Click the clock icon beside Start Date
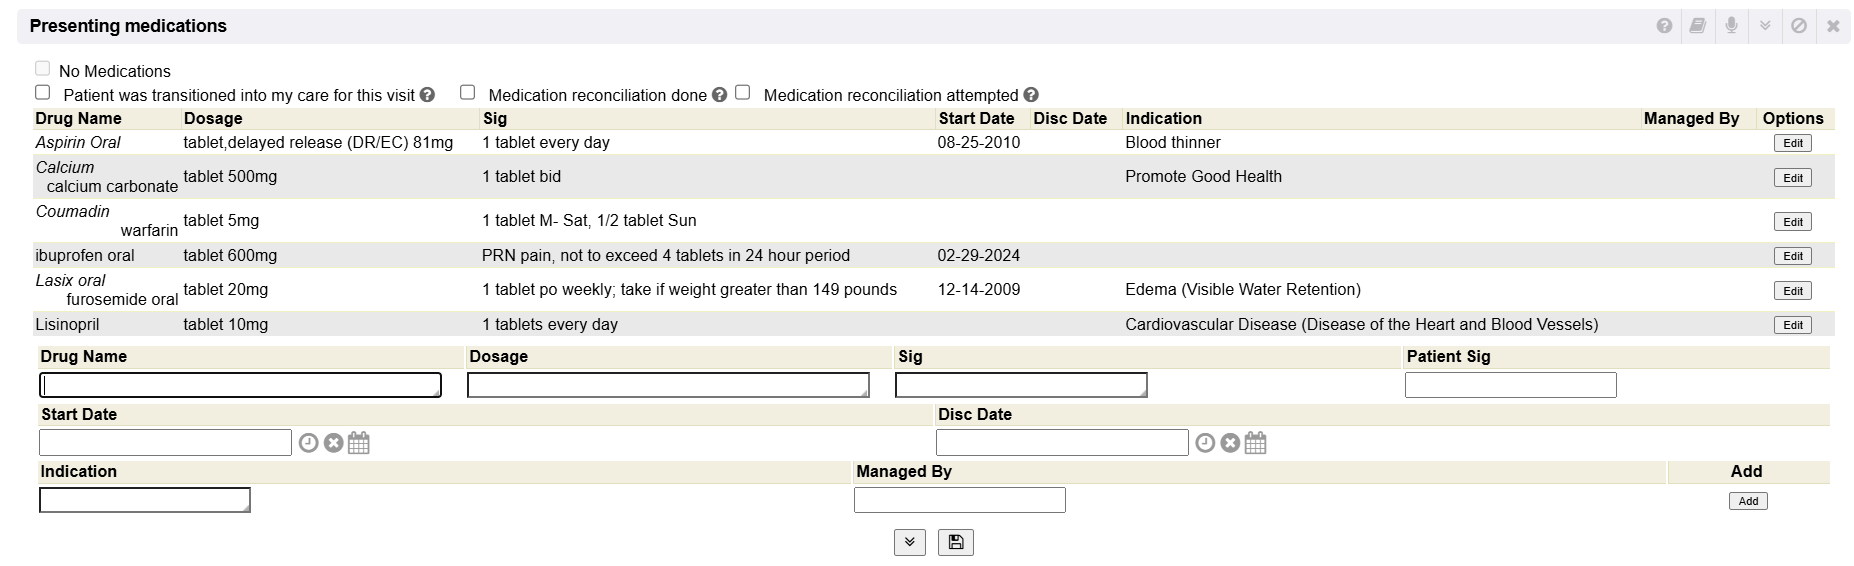The image size is (1854, 566). 308,443
